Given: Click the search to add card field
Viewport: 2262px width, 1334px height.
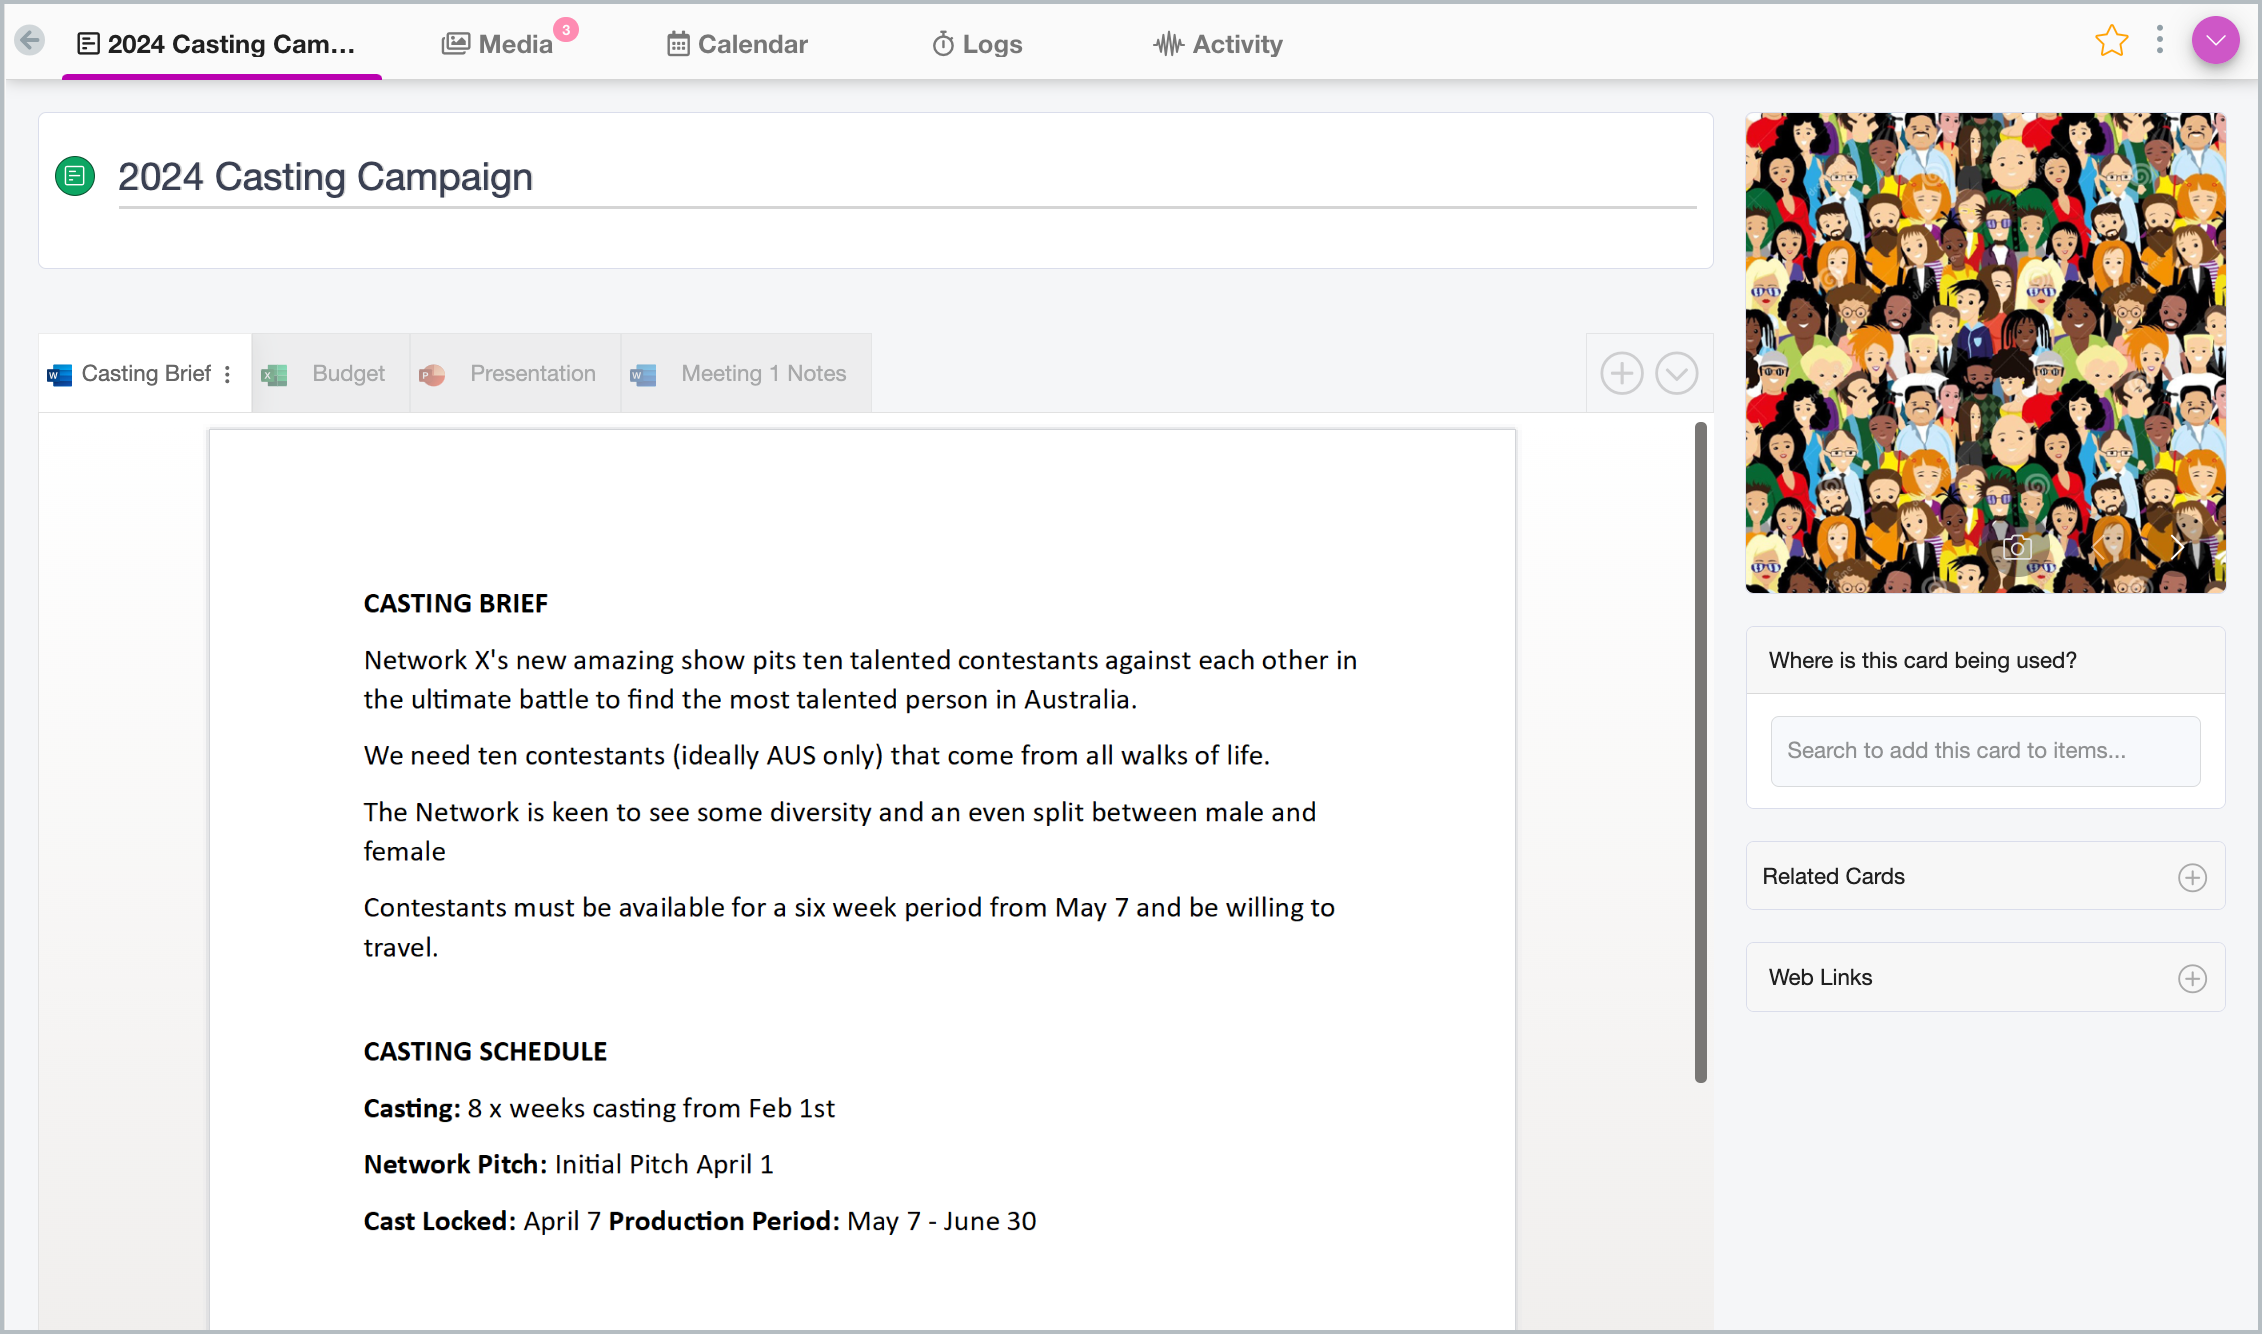Looking at the screenshot, I should (x=1984, y=751).
